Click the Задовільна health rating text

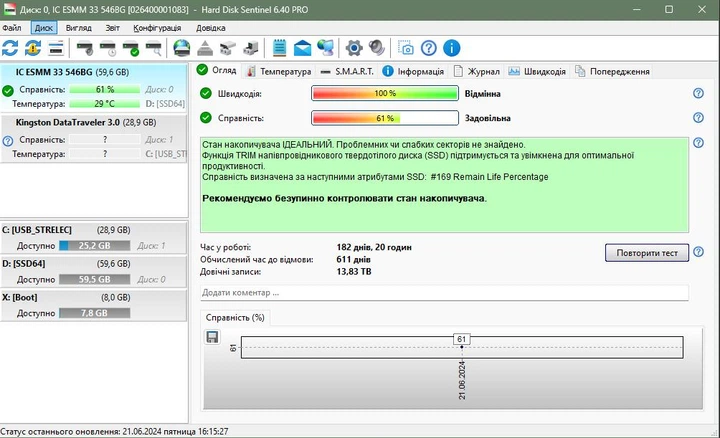(x=488, y=118)
